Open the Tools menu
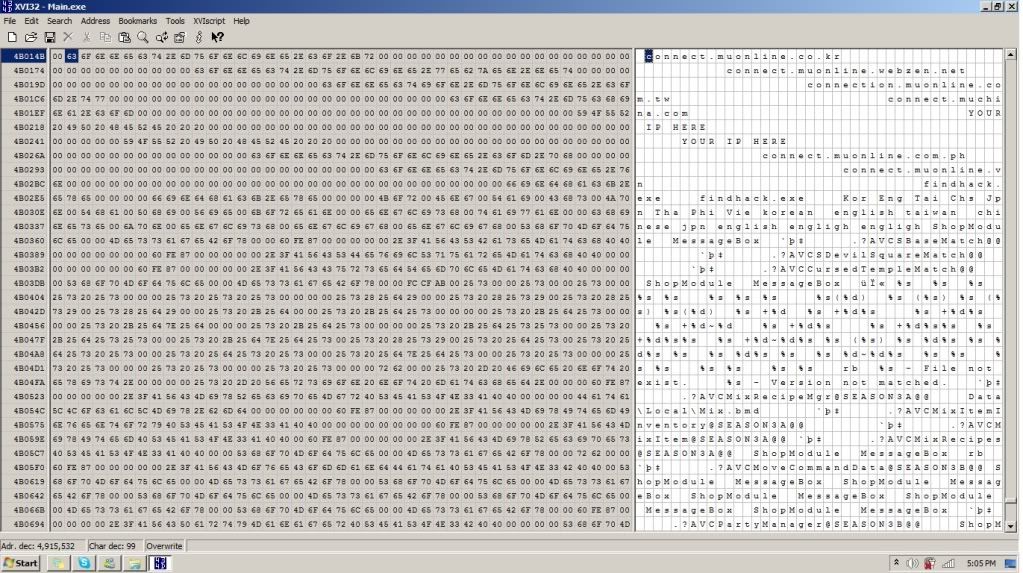The height and width of the screenshot is (573, 1023). pyautogui.click(x=175, y=21)
